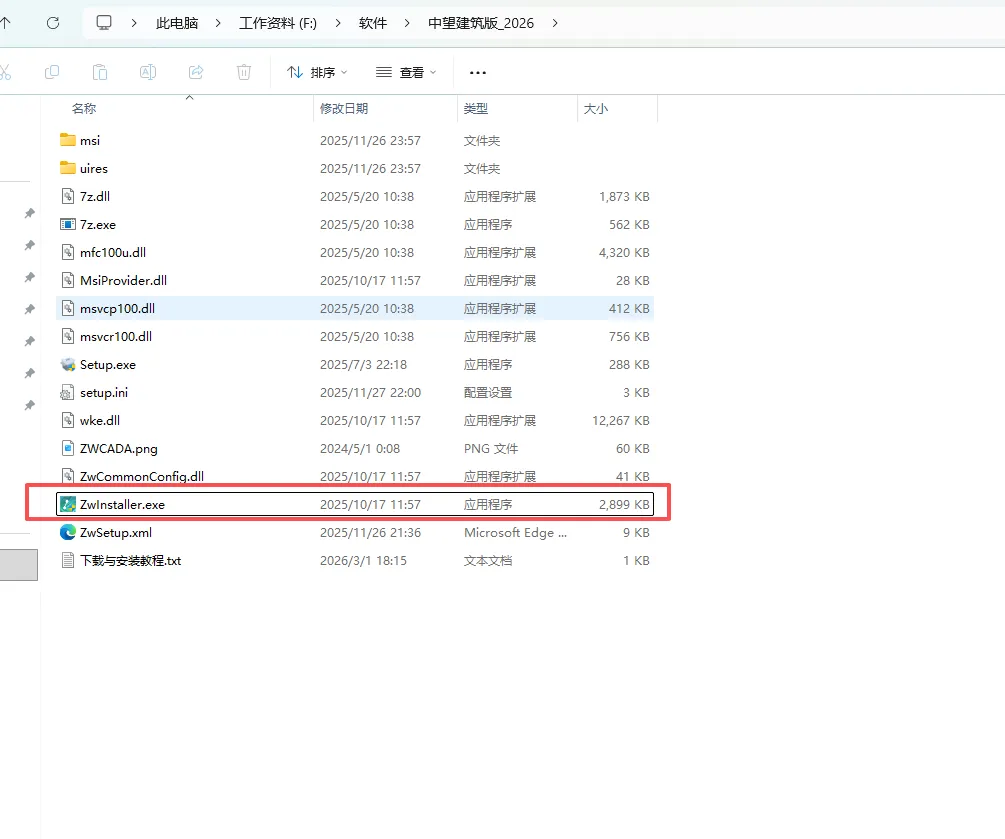This screenshot has height=839, width=1005.
Task: Click the 4,320 KB size cell
Action: (x=624, y=253)
